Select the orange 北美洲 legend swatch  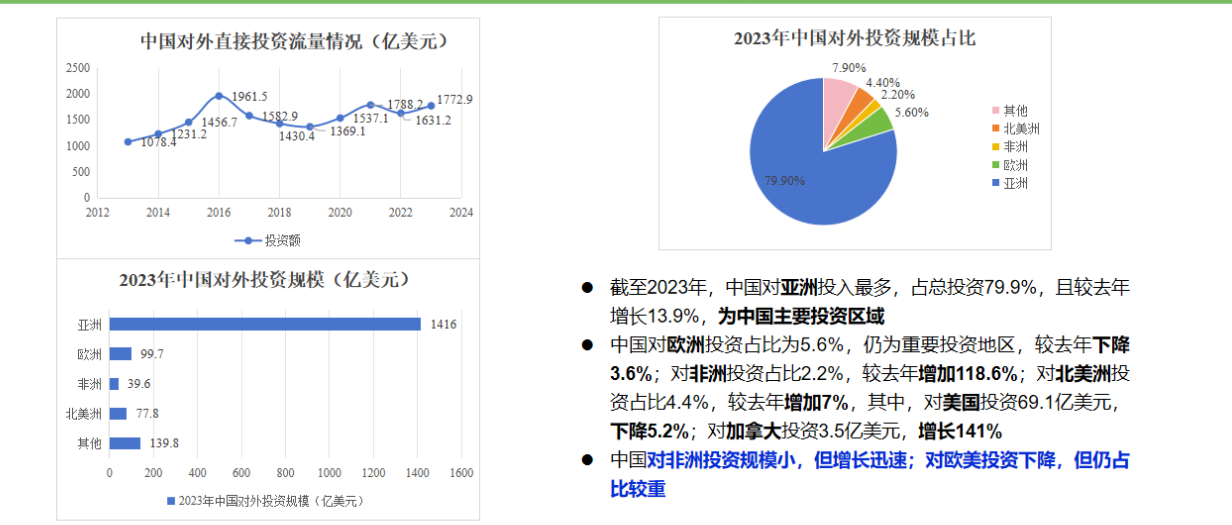coord(995,129)
